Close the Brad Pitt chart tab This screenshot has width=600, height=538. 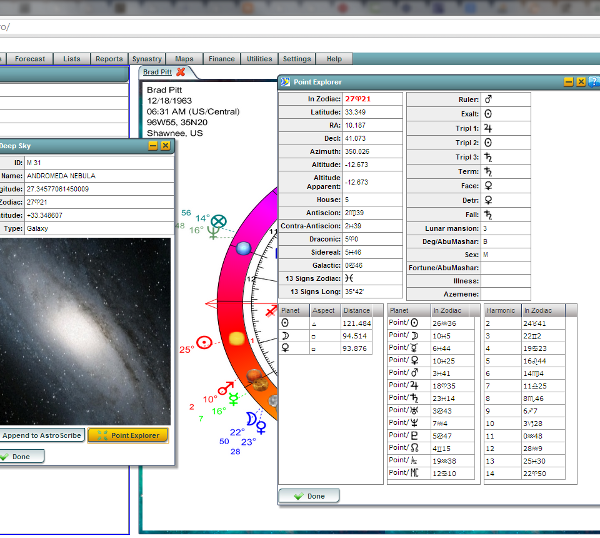coord(180,72)
